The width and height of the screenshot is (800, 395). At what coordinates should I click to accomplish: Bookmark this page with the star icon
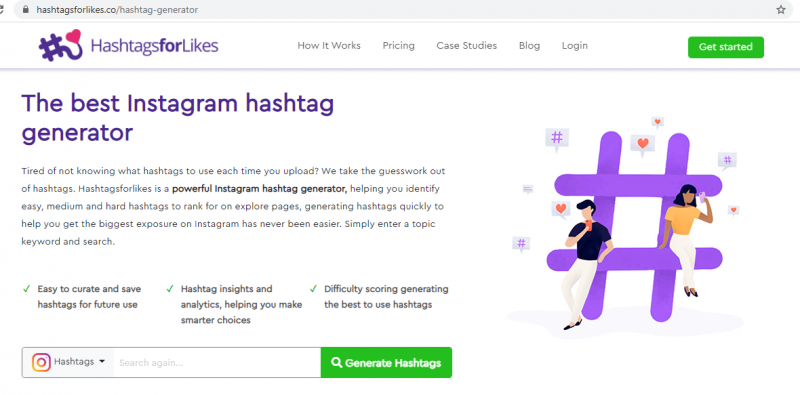pos(781,10)
